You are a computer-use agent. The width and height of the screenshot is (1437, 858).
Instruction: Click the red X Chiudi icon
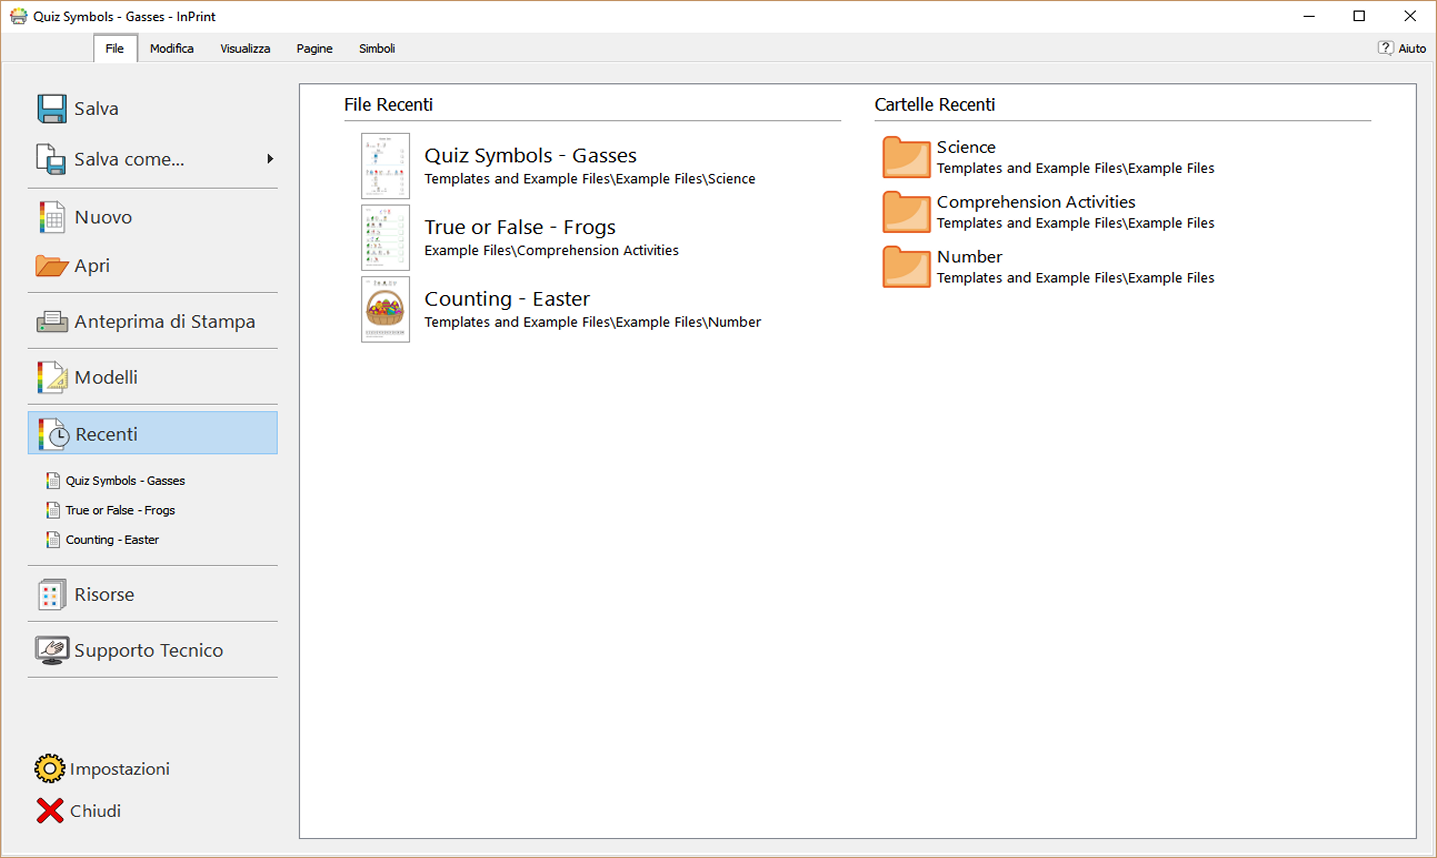(x=49, y=811)
